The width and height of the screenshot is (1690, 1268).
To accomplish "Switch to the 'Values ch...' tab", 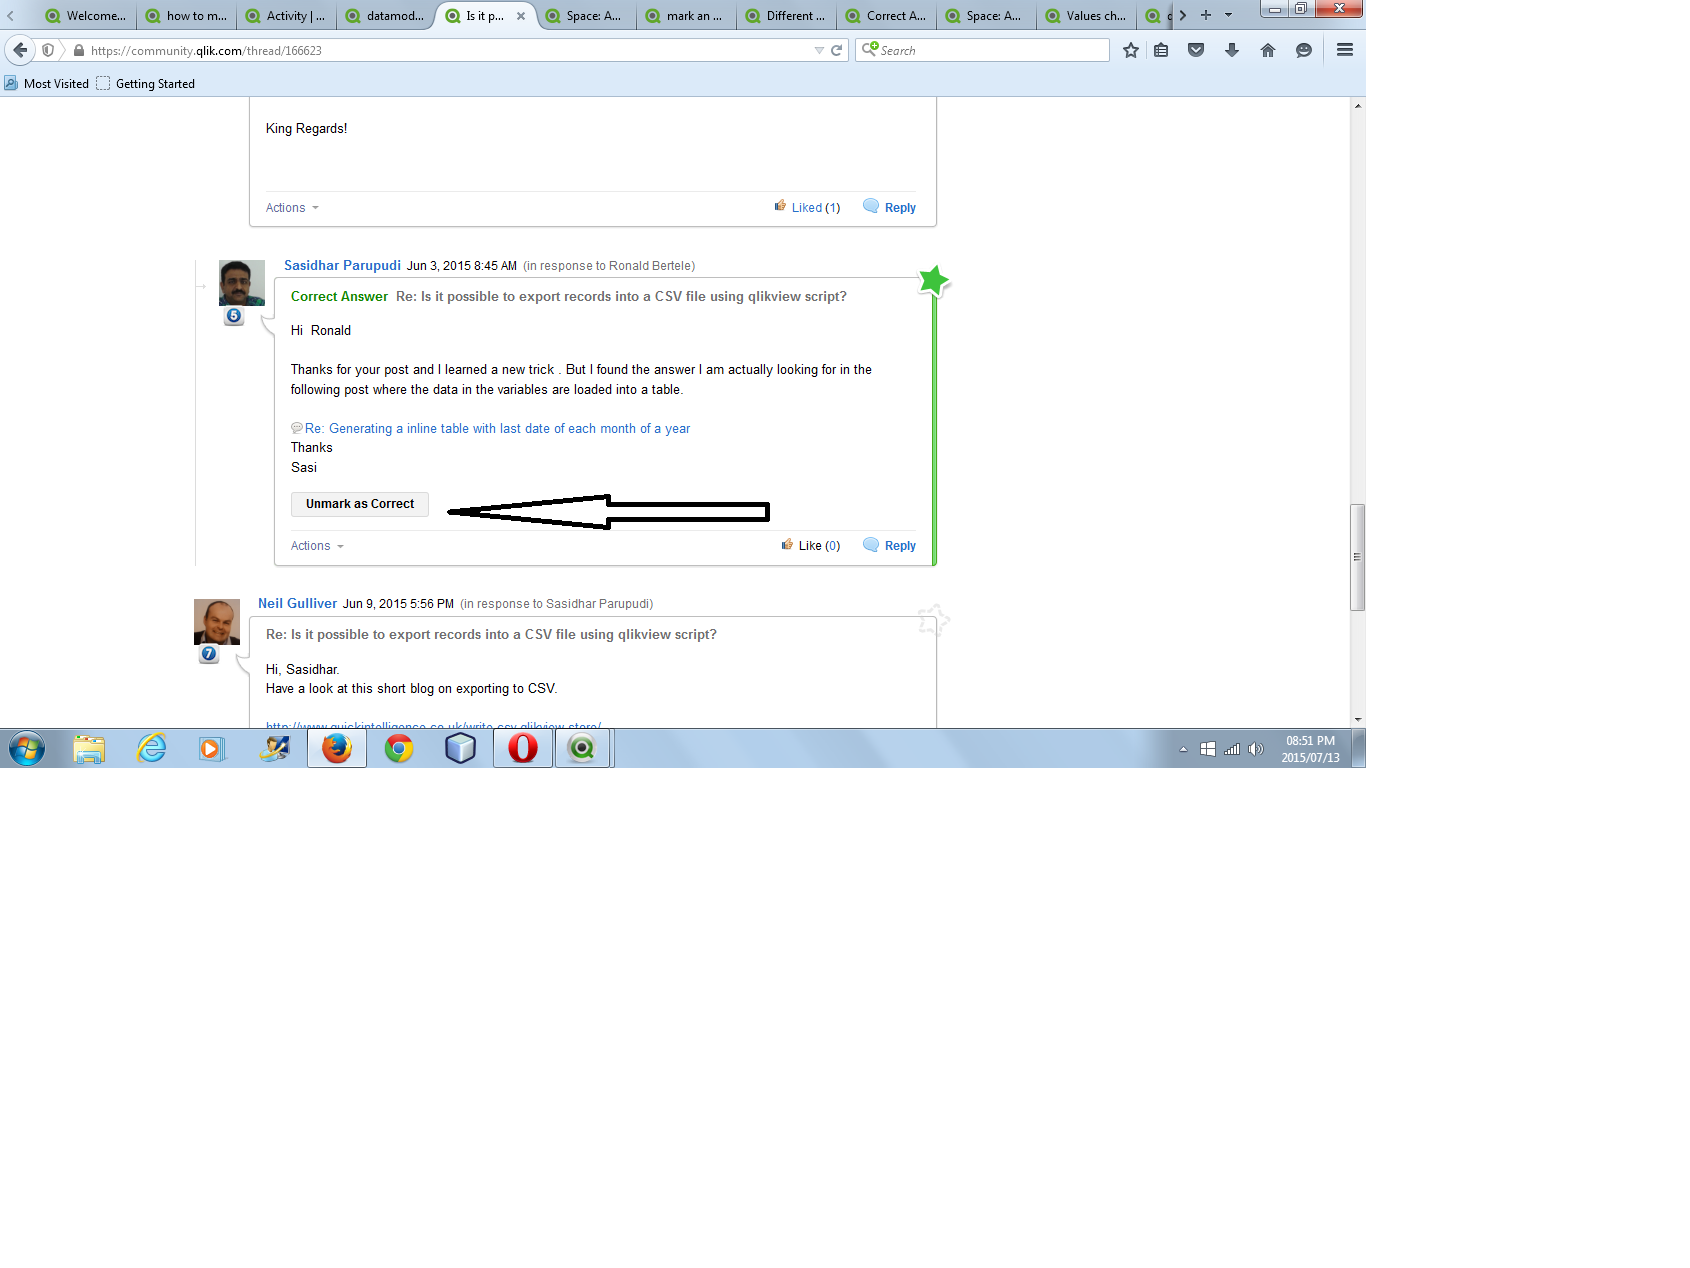I will [1086, 16].
